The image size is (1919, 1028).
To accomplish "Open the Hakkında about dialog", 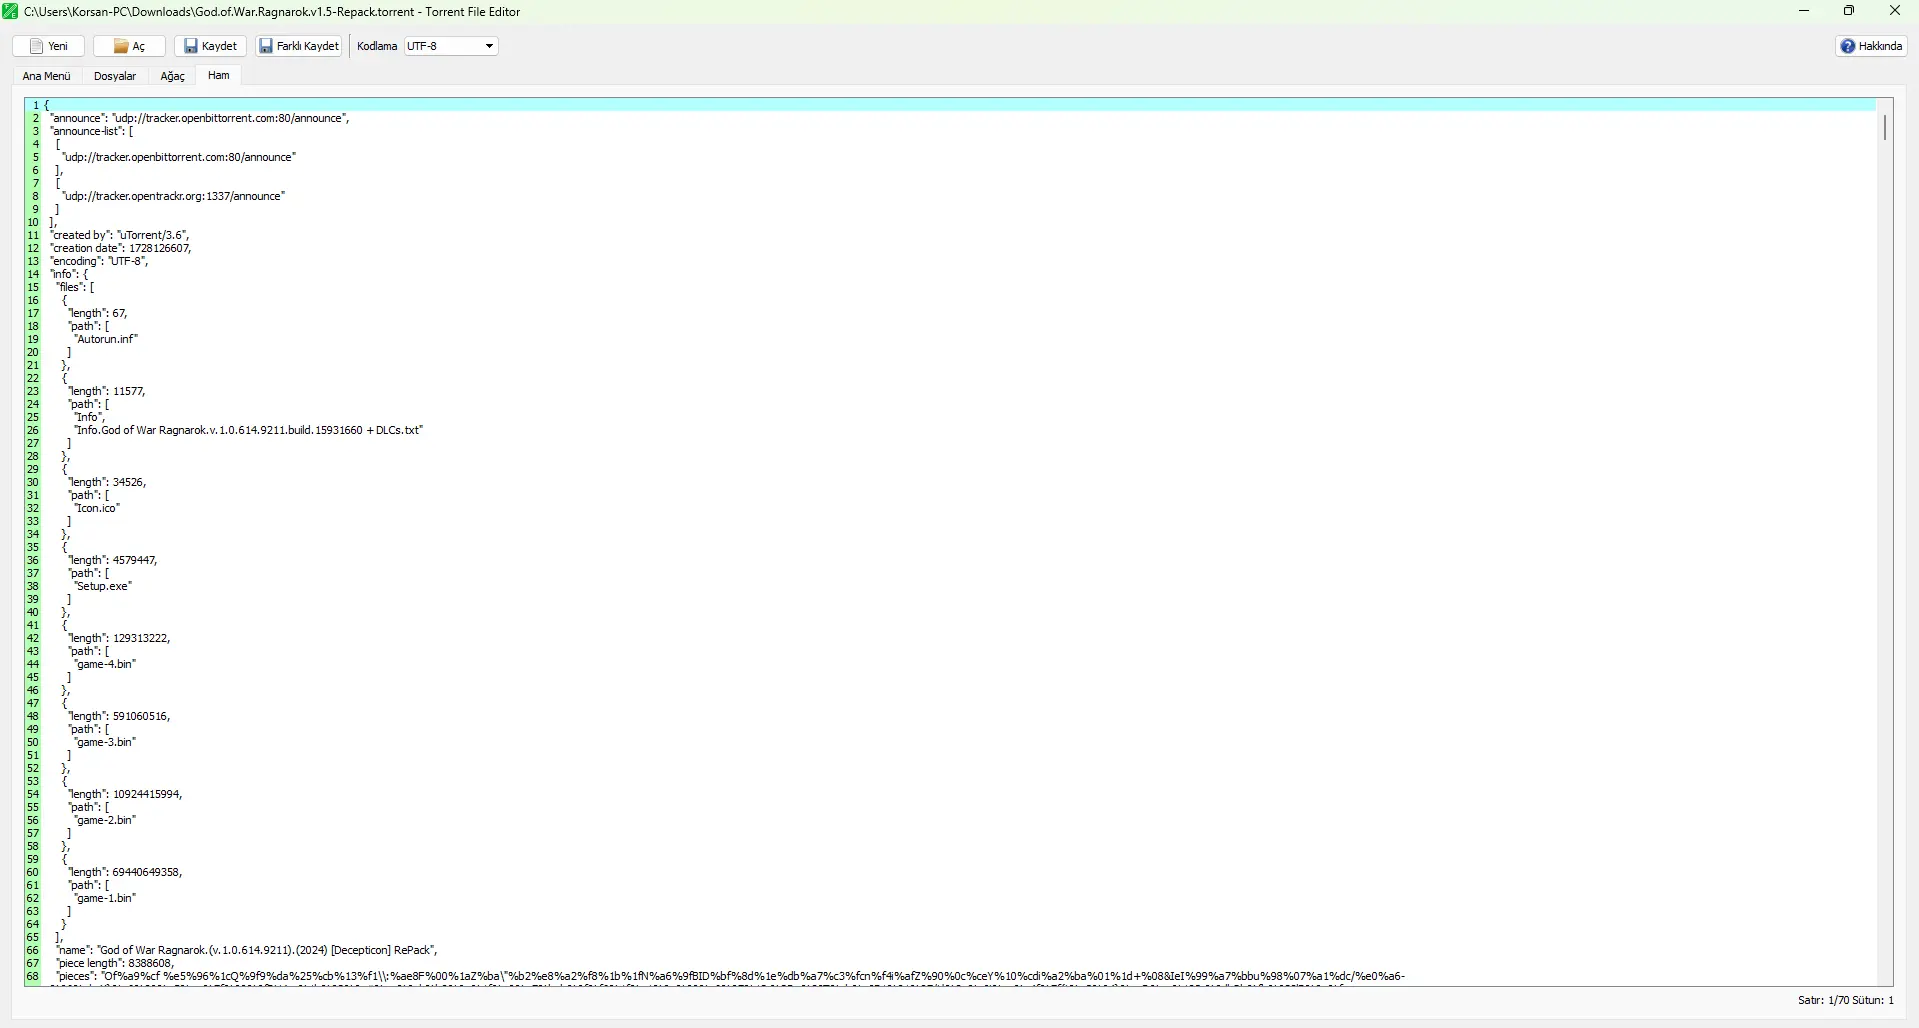I will [1871, 46].
